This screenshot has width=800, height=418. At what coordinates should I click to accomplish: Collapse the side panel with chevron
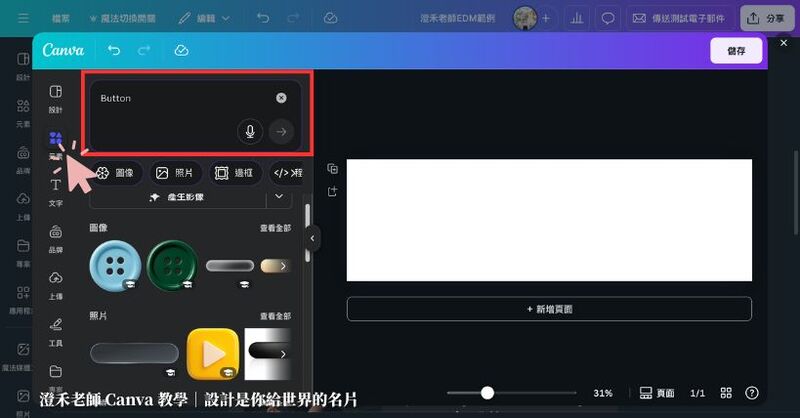313,238
